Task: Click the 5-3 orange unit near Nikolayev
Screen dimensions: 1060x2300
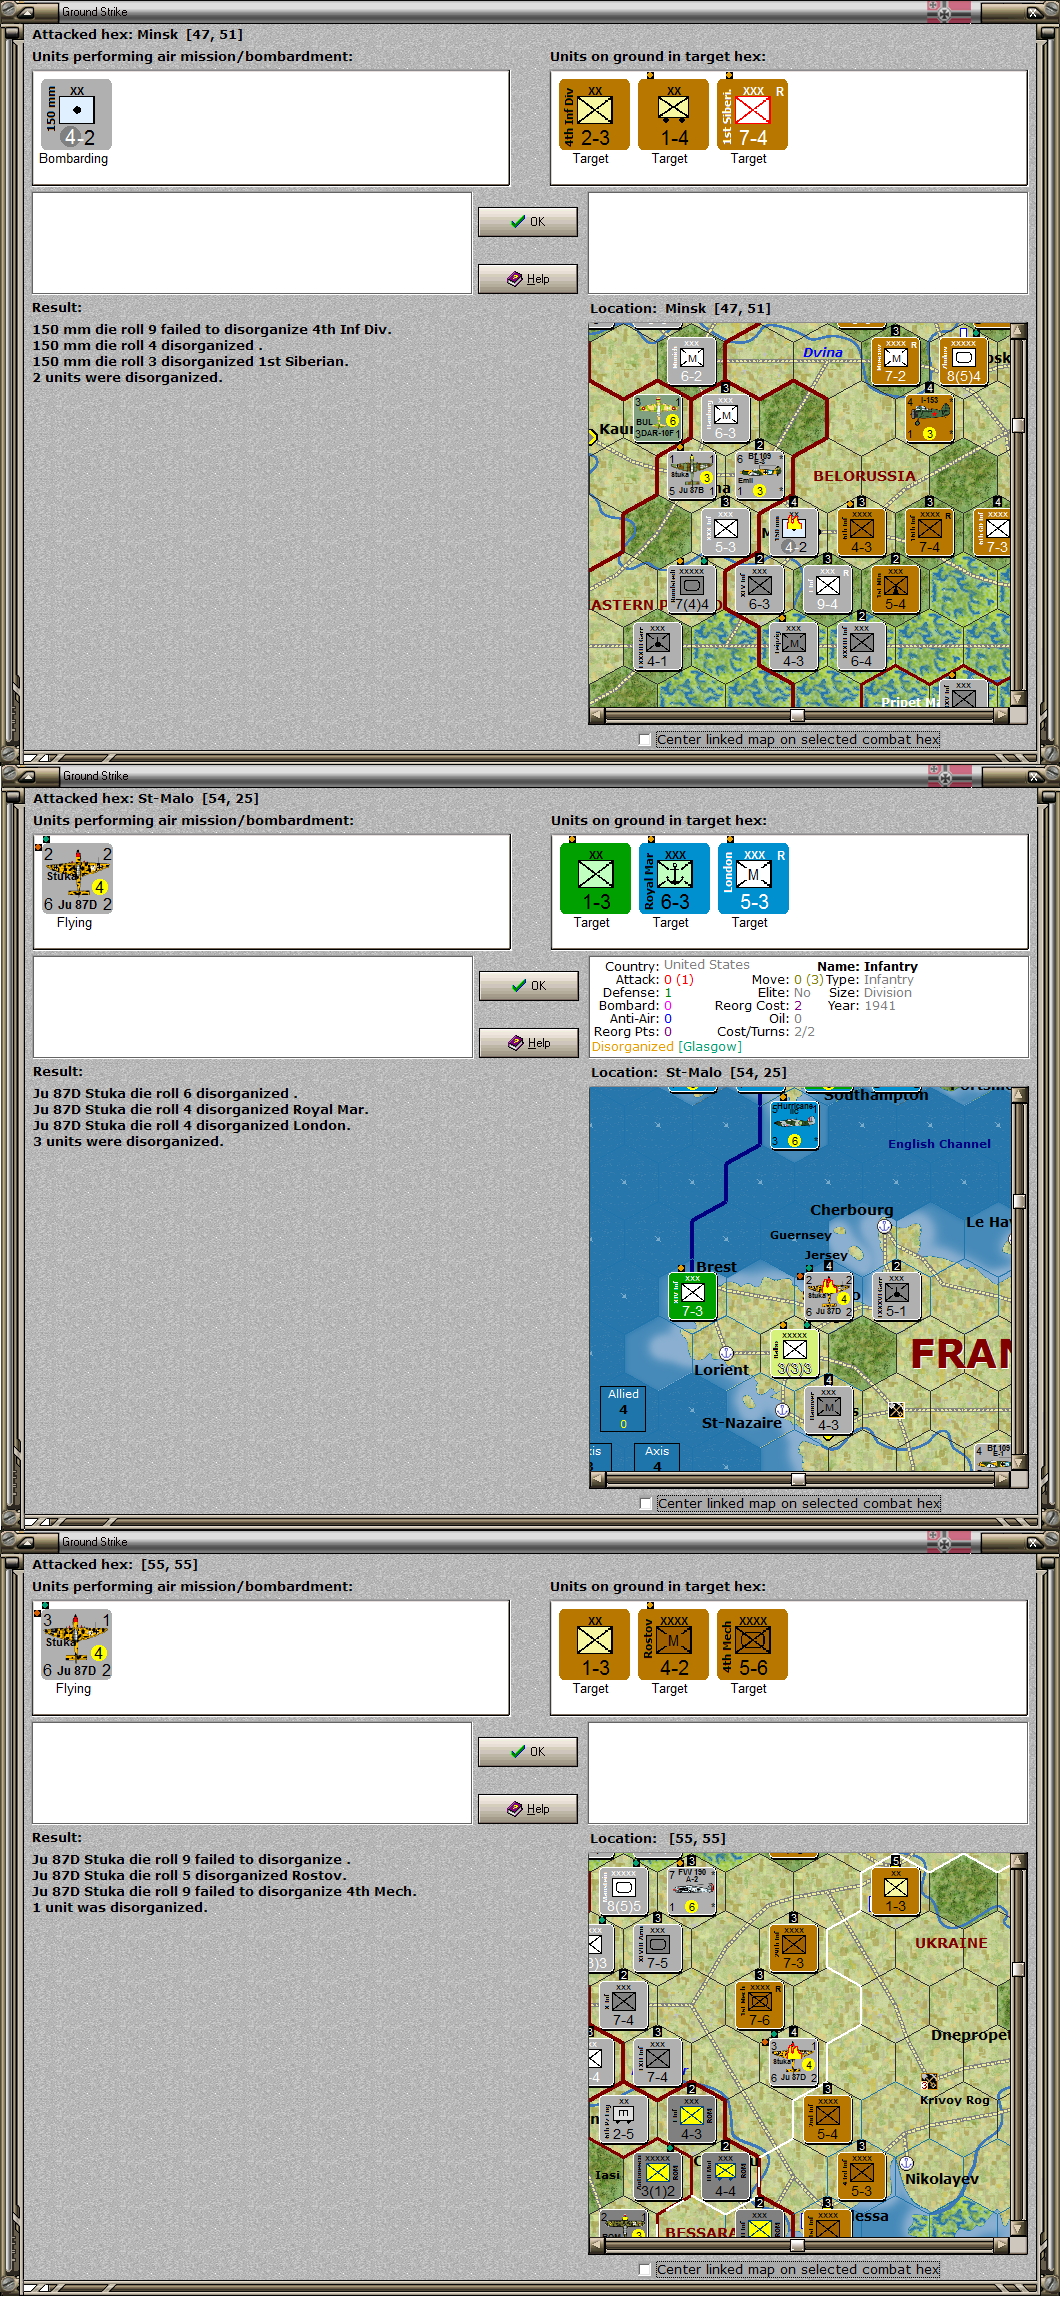Action: pos(862,2176)
